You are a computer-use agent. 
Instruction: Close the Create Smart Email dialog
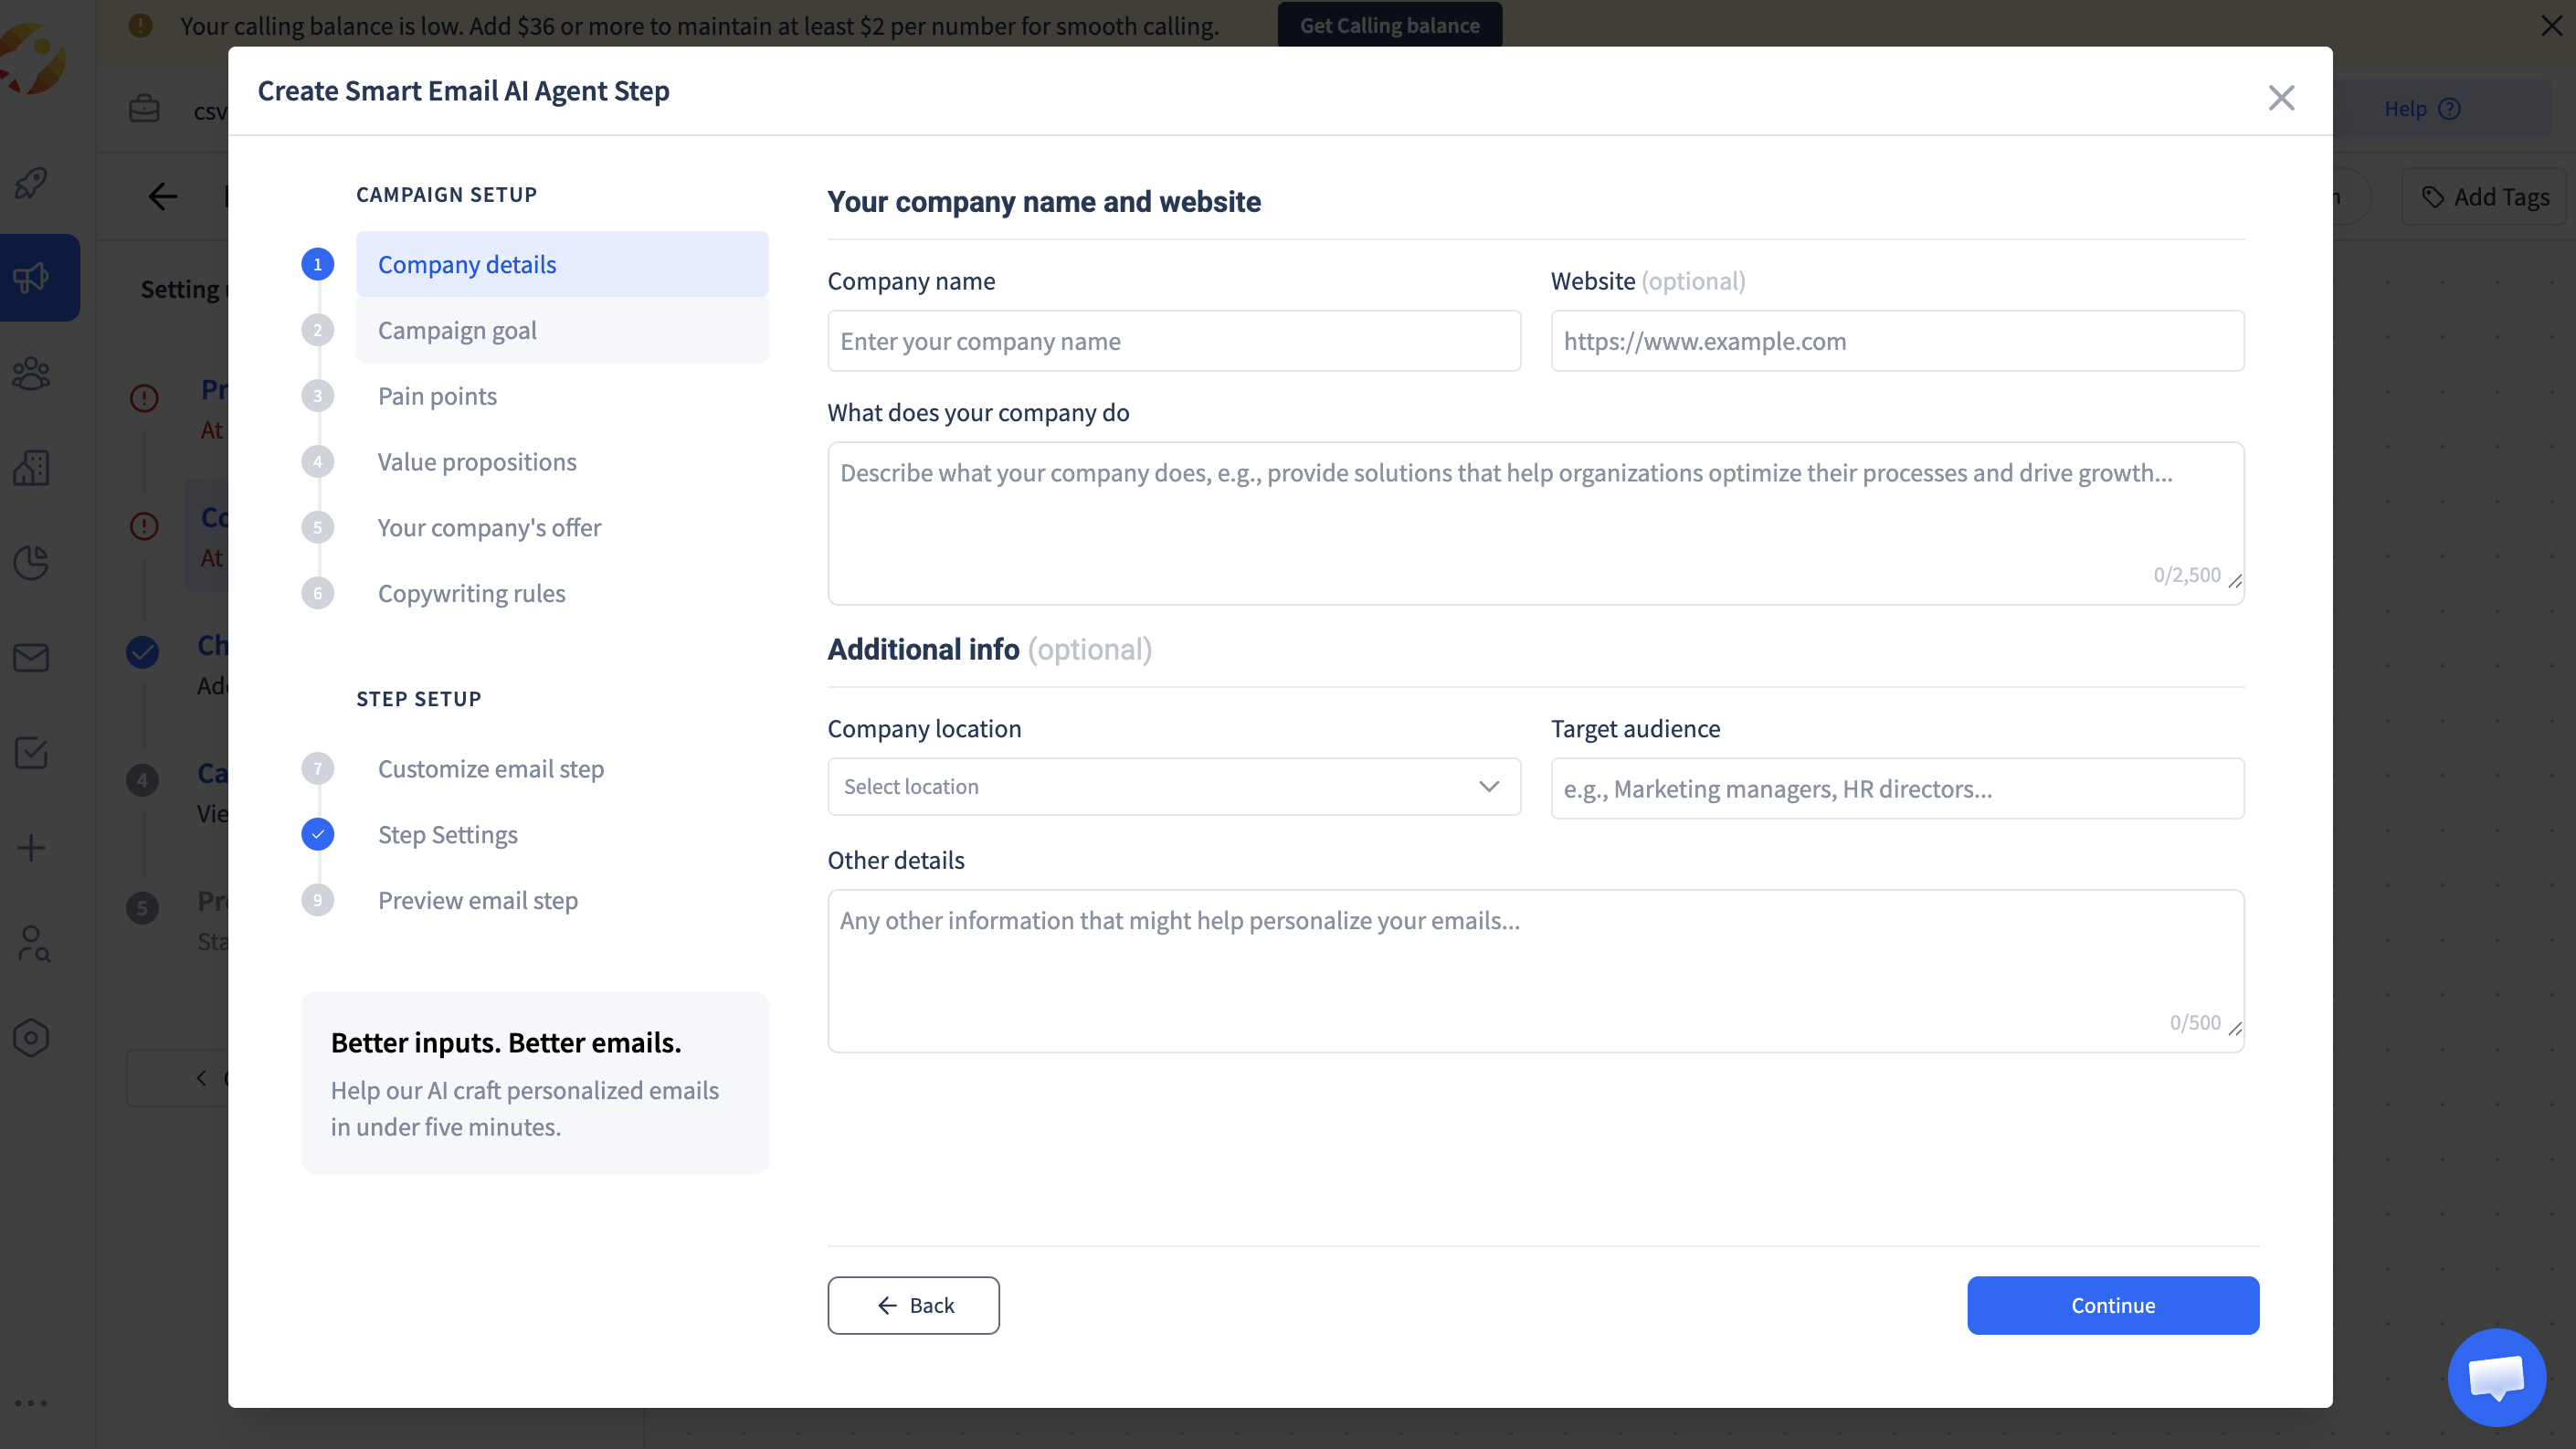[2281, 98]
